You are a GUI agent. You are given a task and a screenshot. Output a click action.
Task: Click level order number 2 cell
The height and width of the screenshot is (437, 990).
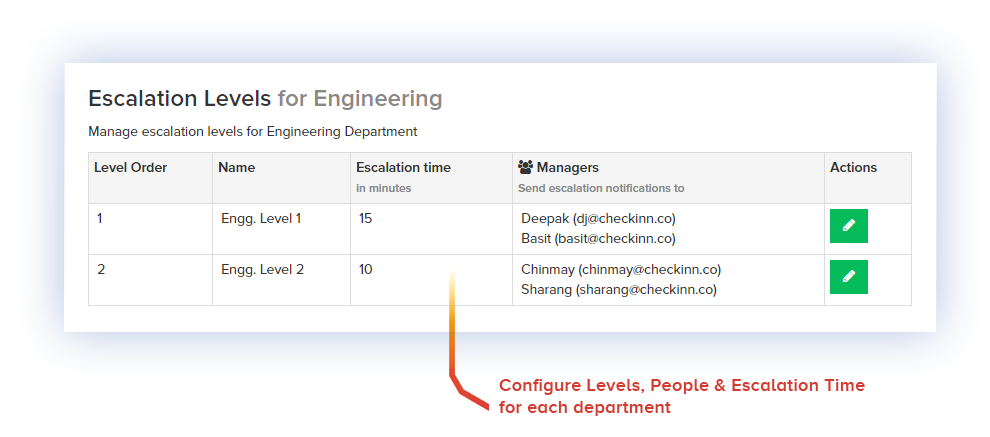click(x=101, y=269)
